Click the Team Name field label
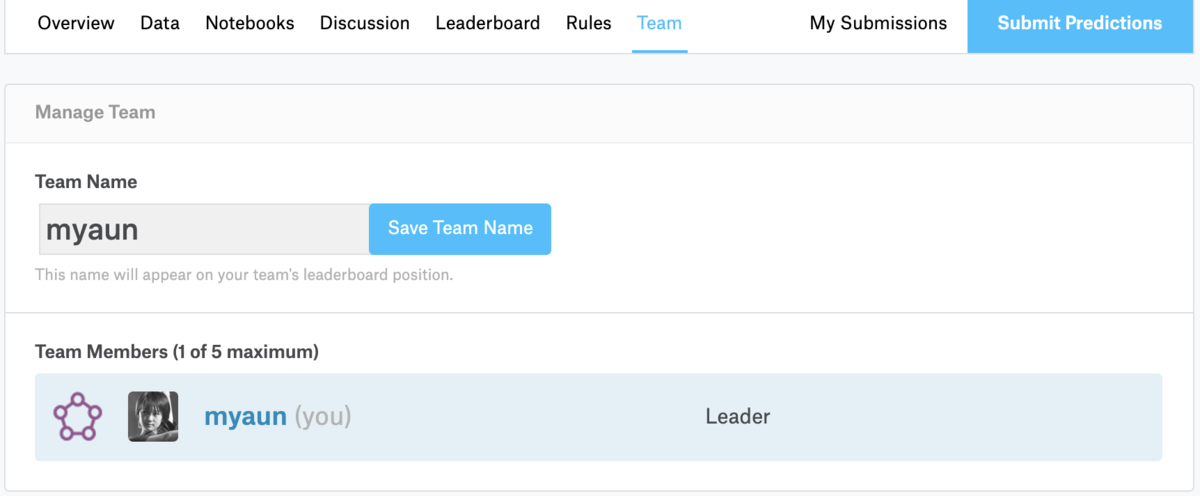1200x496 pixels. coord(86,182)
